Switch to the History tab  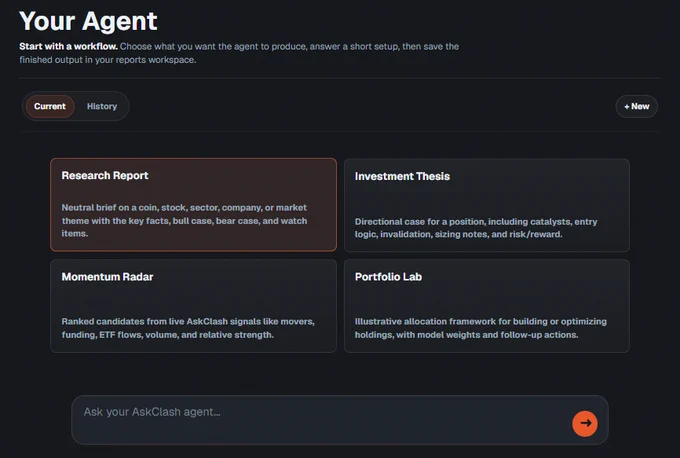pyautogui.click(x=102, y=106)
